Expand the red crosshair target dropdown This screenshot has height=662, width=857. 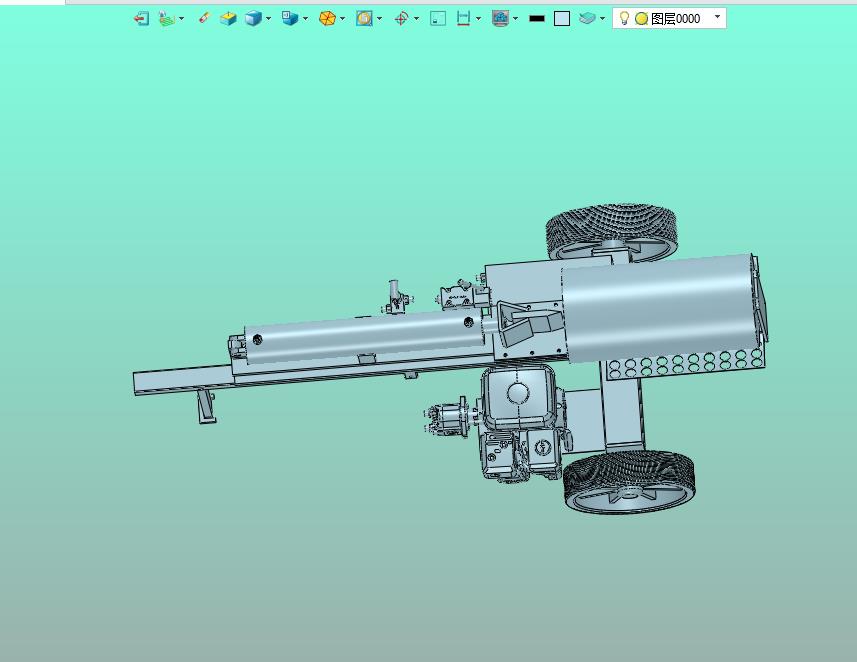[x=416, y=19]
